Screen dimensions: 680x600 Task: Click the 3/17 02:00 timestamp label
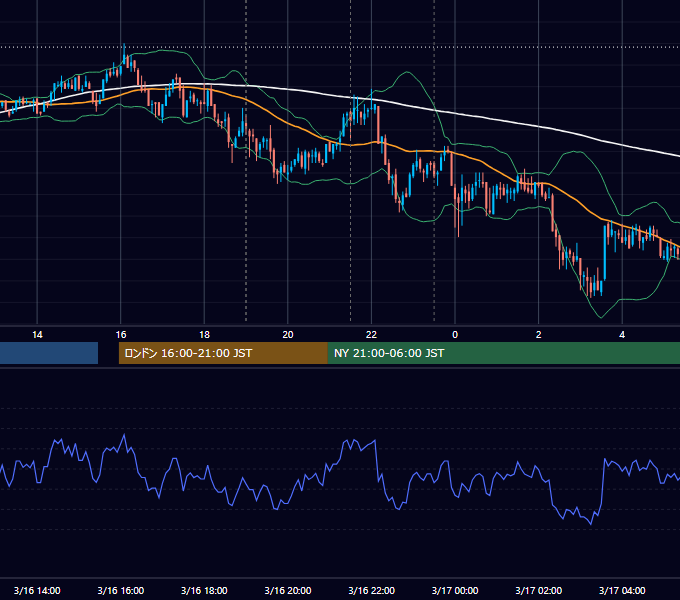click(539, 590)
